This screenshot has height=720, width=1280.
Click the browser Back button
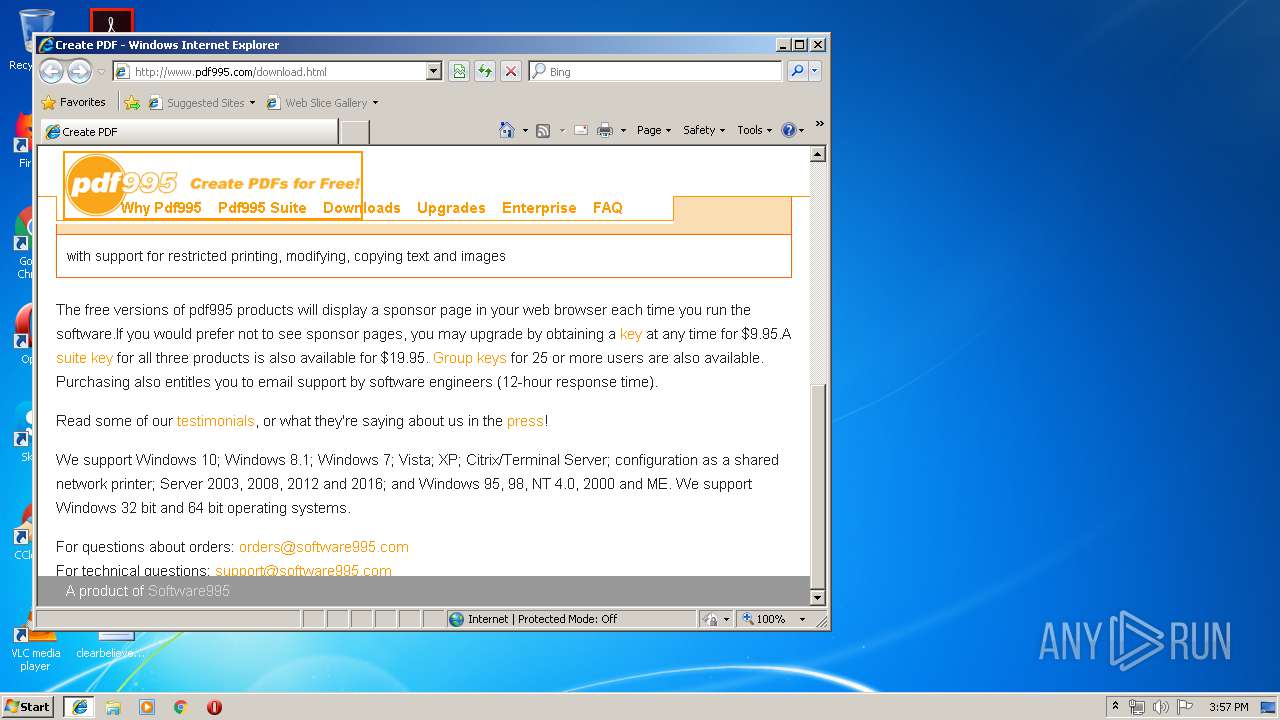pos(51,71)
